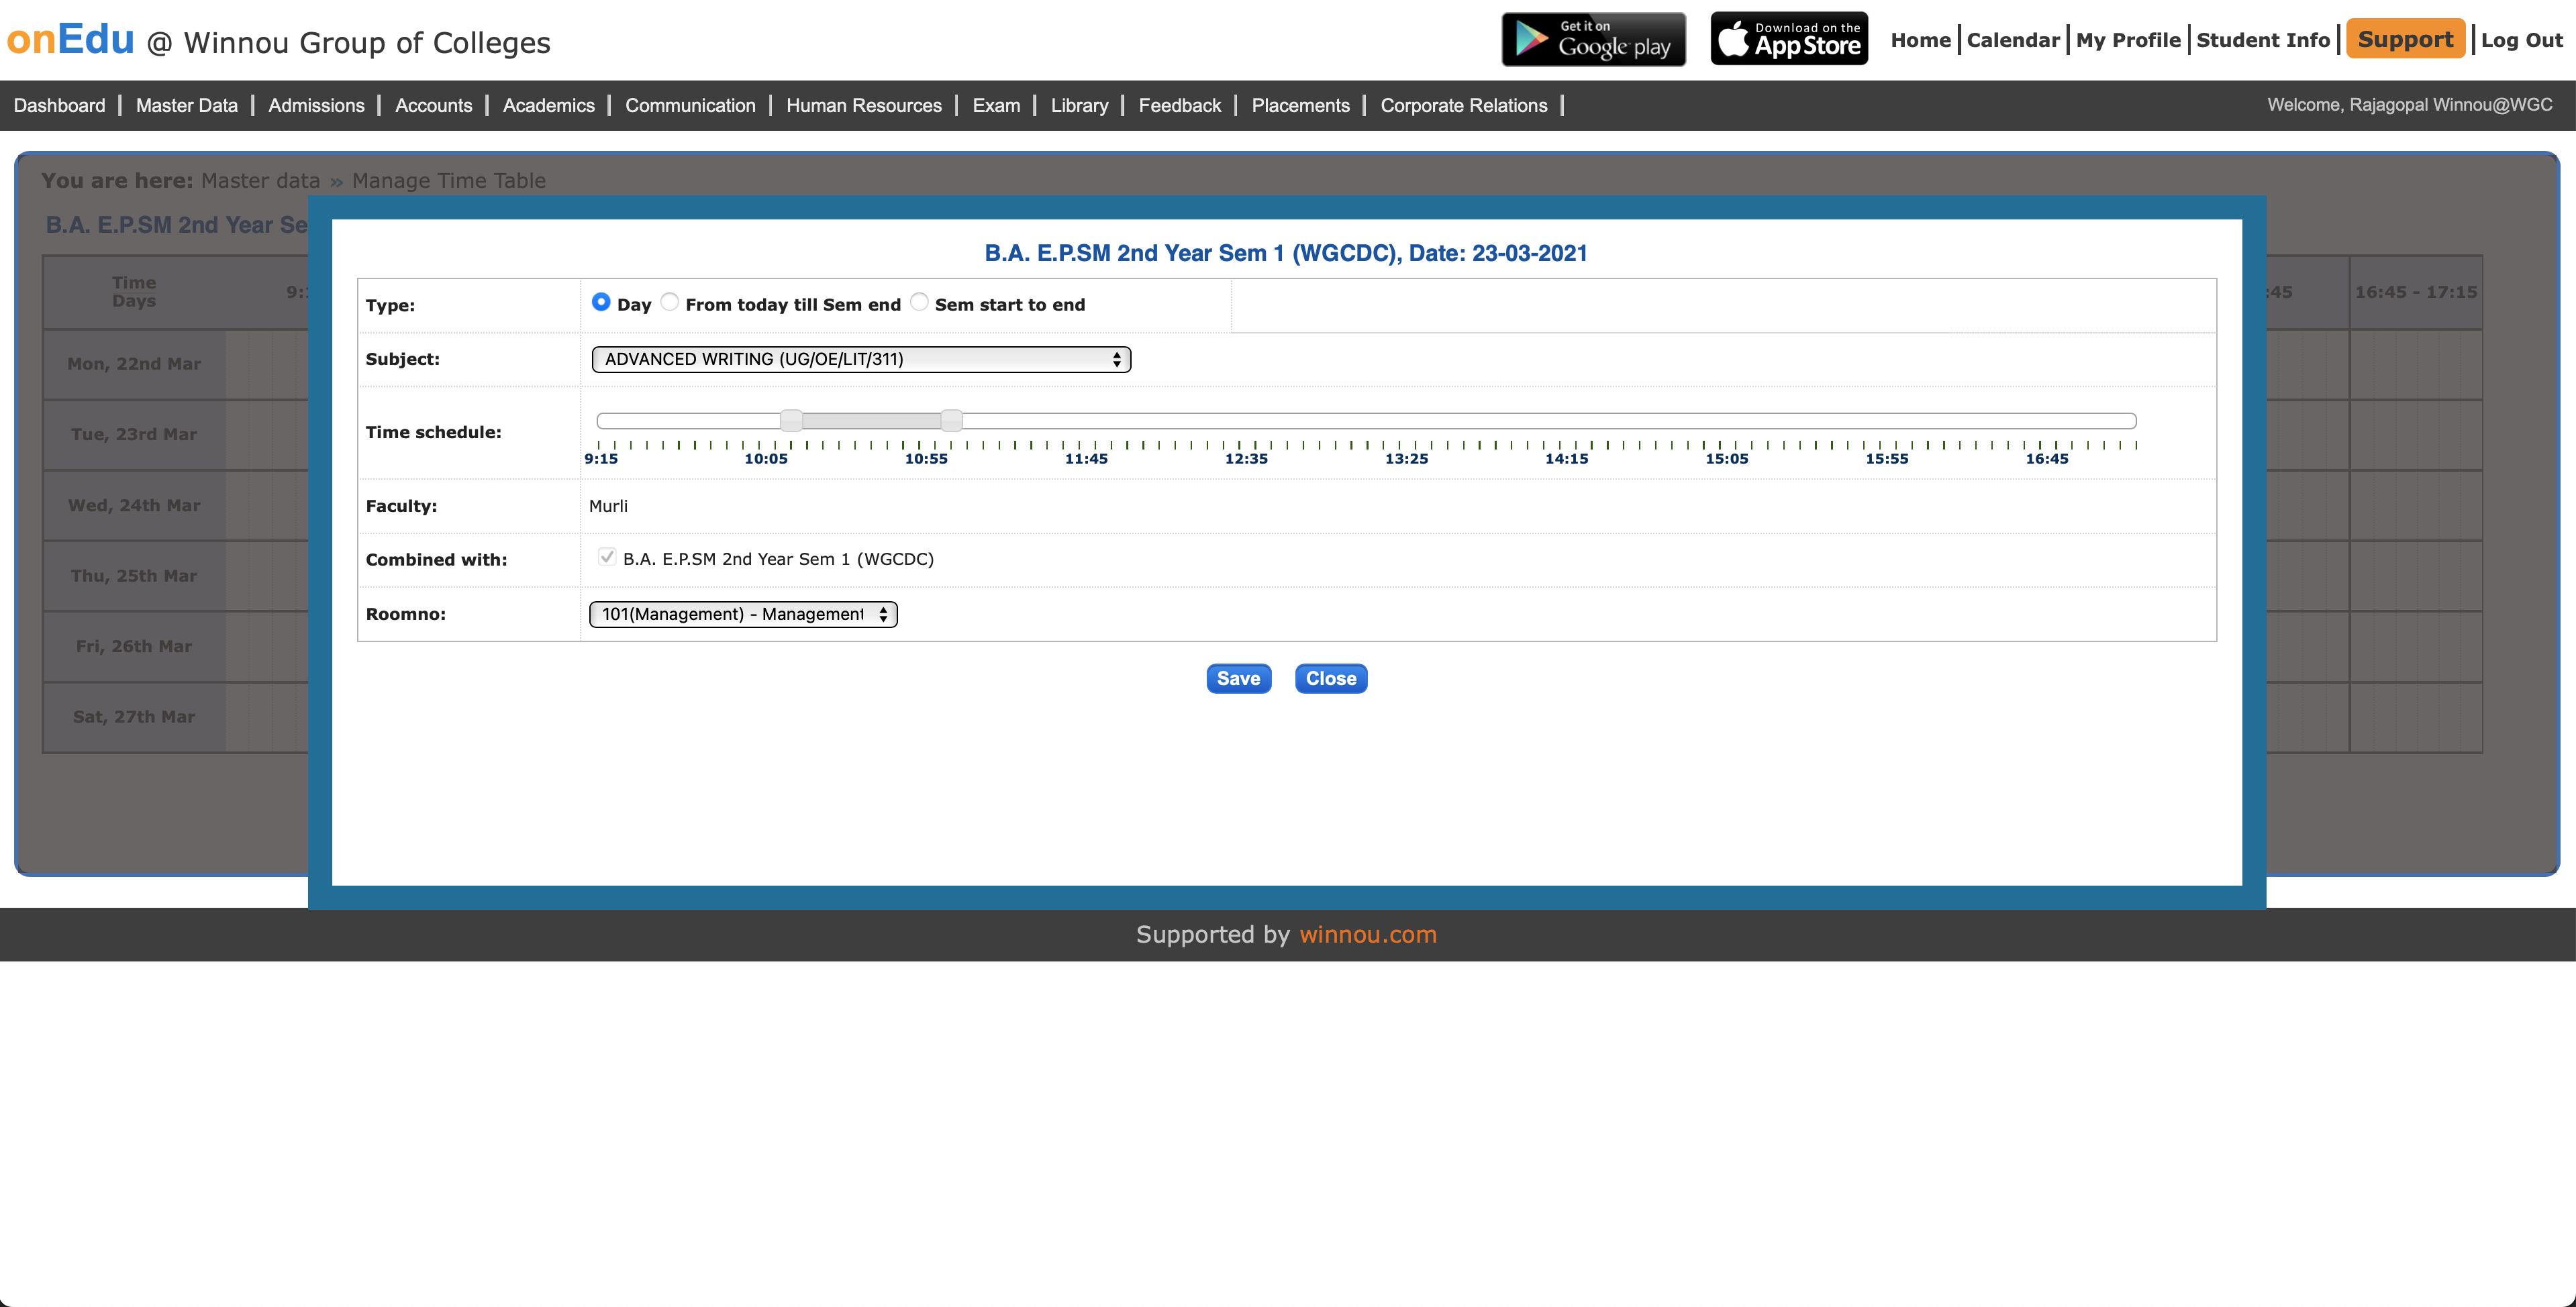Click the Save button
This screenshot has width=2576, height=1307.
coord(1238,678)
